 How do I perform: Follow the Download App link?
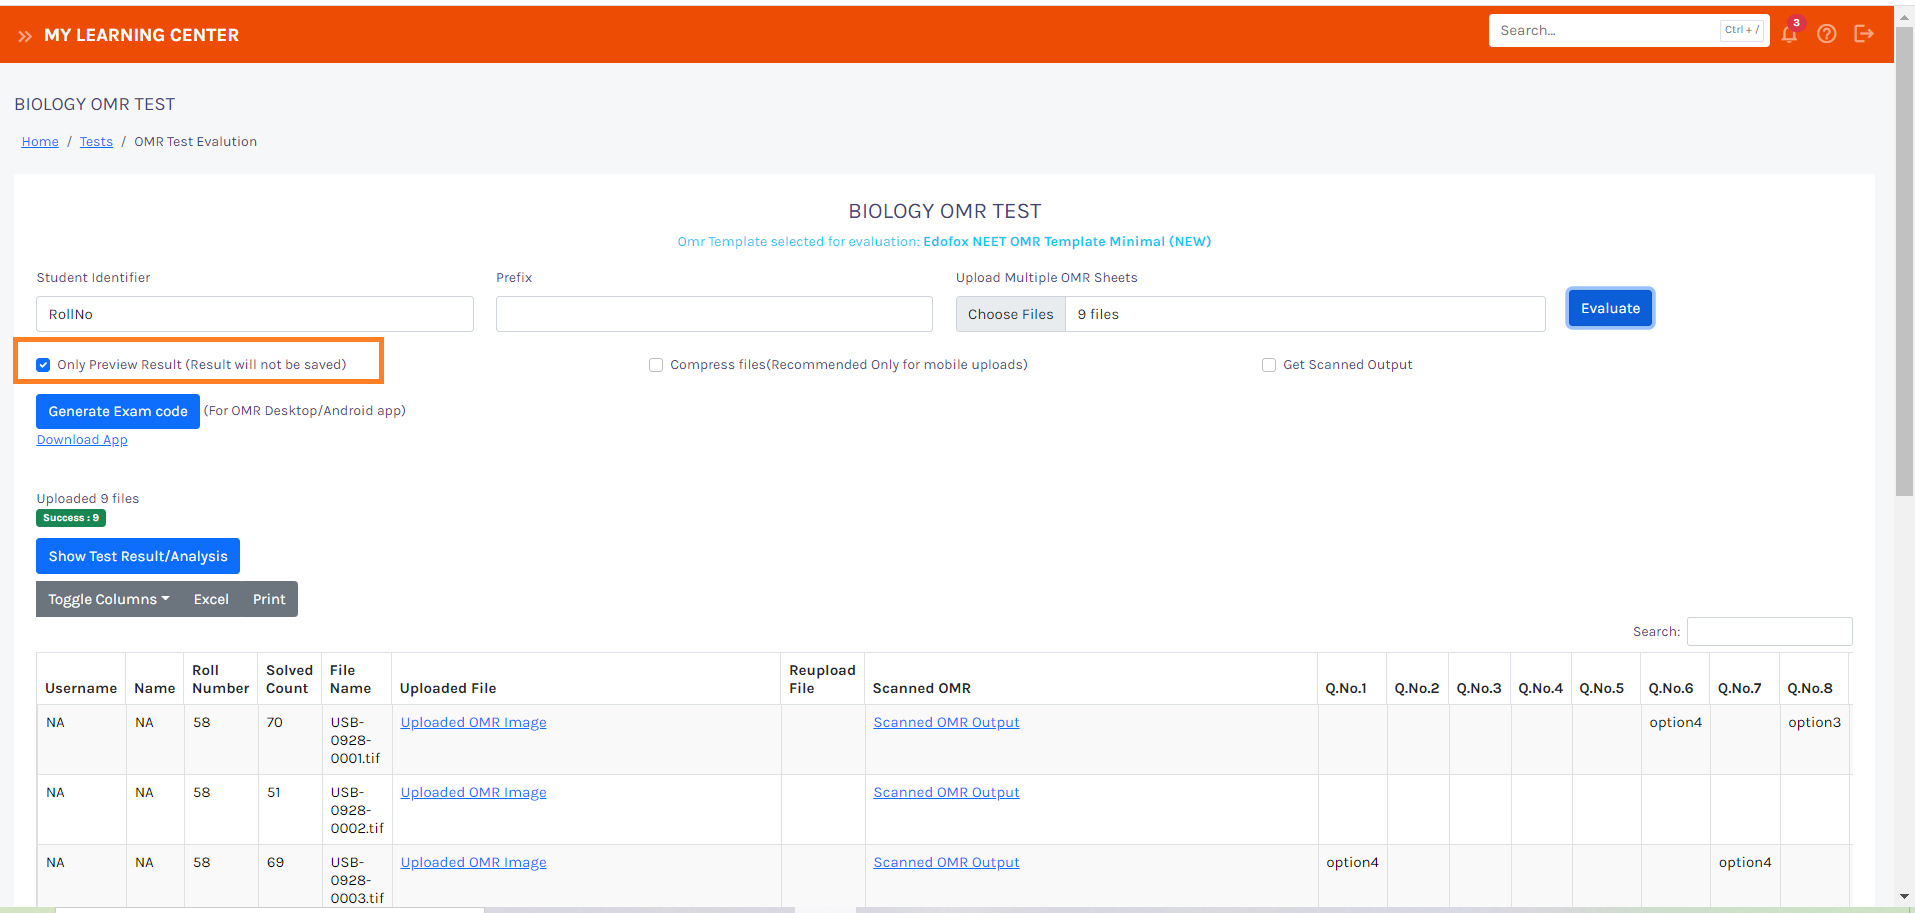(x=82, y=440)
